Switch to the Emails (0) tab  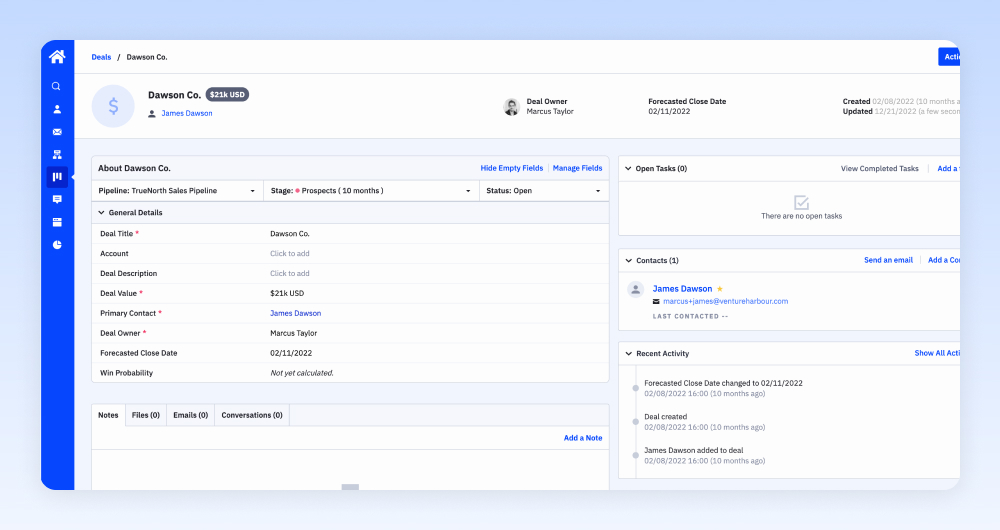(191, 415)
